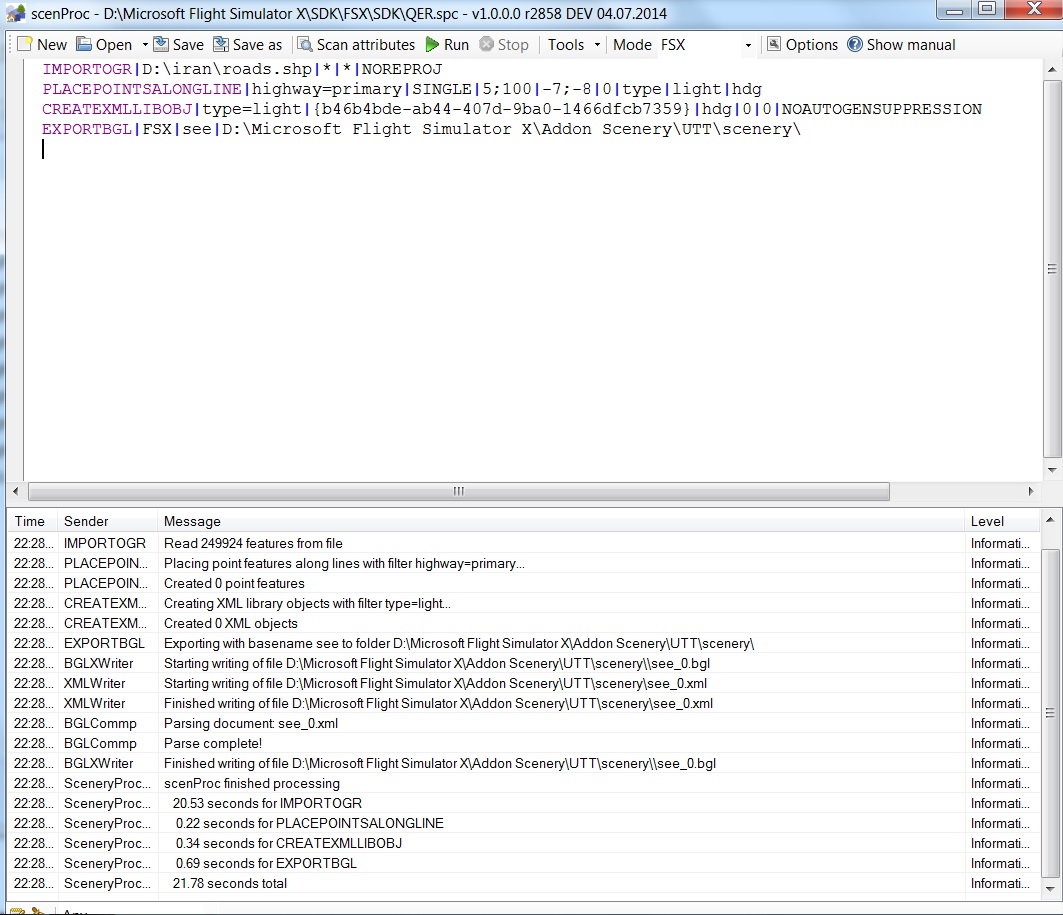
Task: Click the scenProc application icon in title bar
Action: 15,13
